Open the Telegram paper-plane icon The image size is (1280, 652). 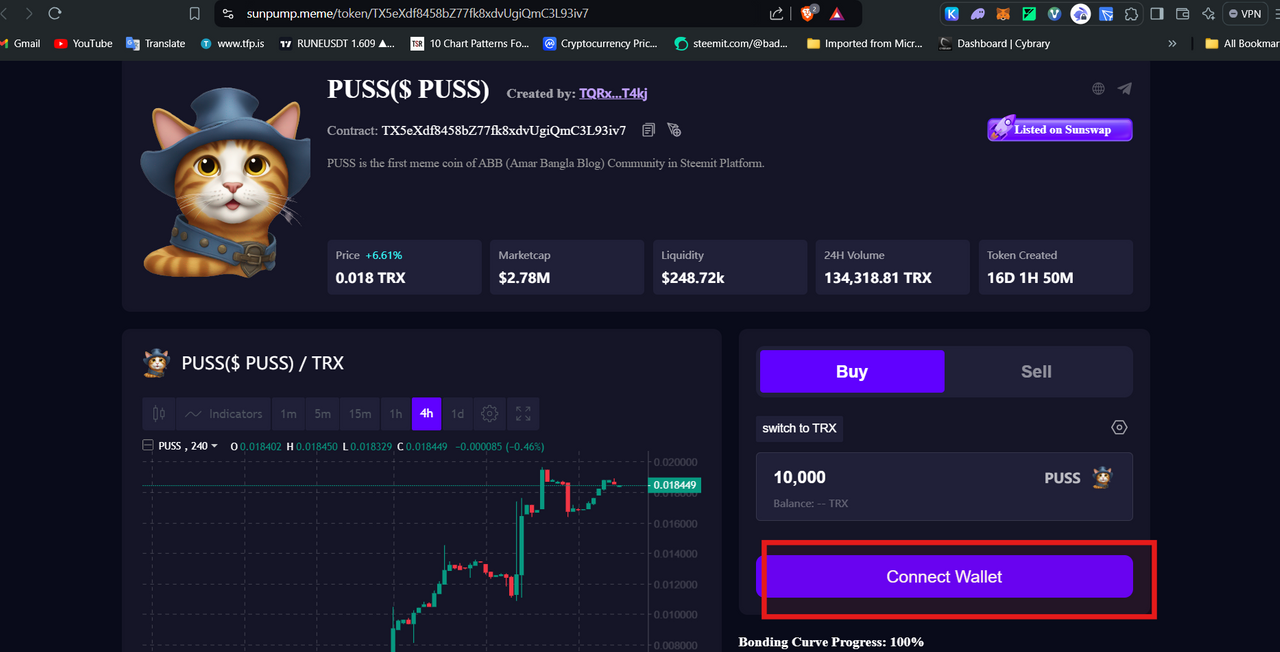pyautogui.click(x=1125, y=89)
